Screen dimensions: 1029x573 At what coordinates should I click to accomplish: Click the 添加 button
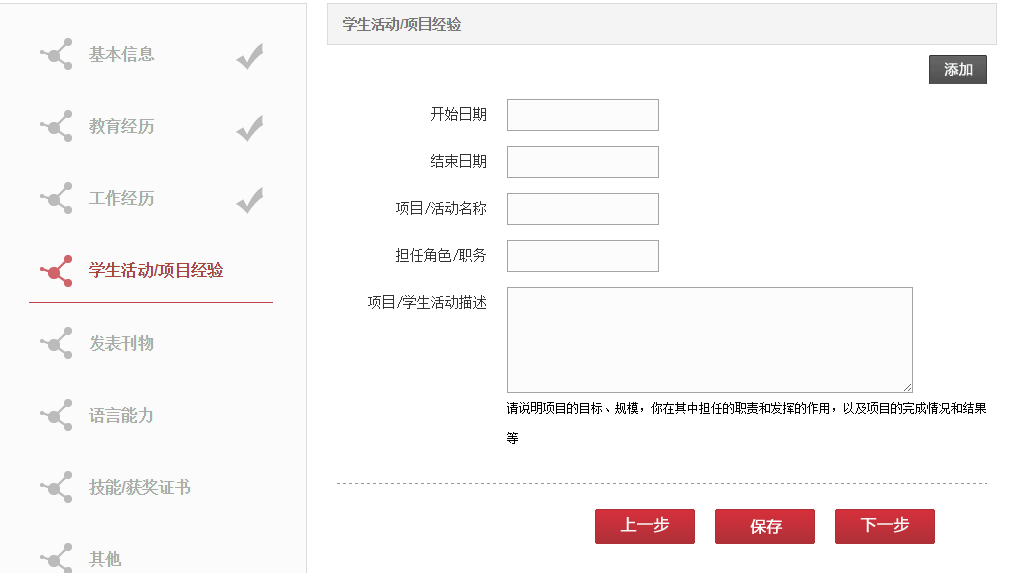[957, 70]
